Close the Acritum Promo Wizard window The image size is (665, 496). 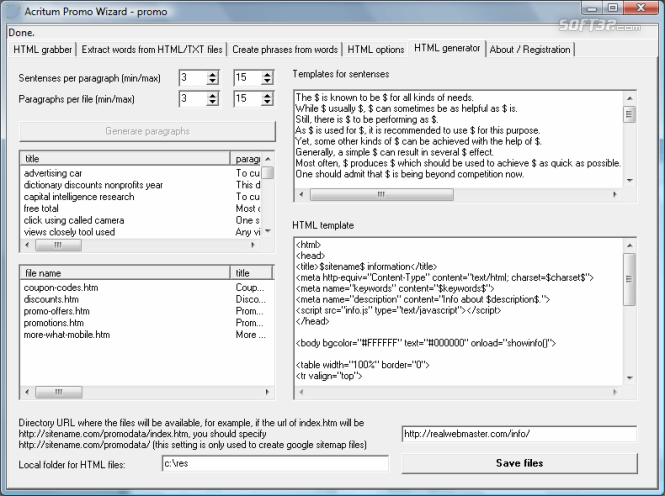pyautogui.click(x=641, y=8)
